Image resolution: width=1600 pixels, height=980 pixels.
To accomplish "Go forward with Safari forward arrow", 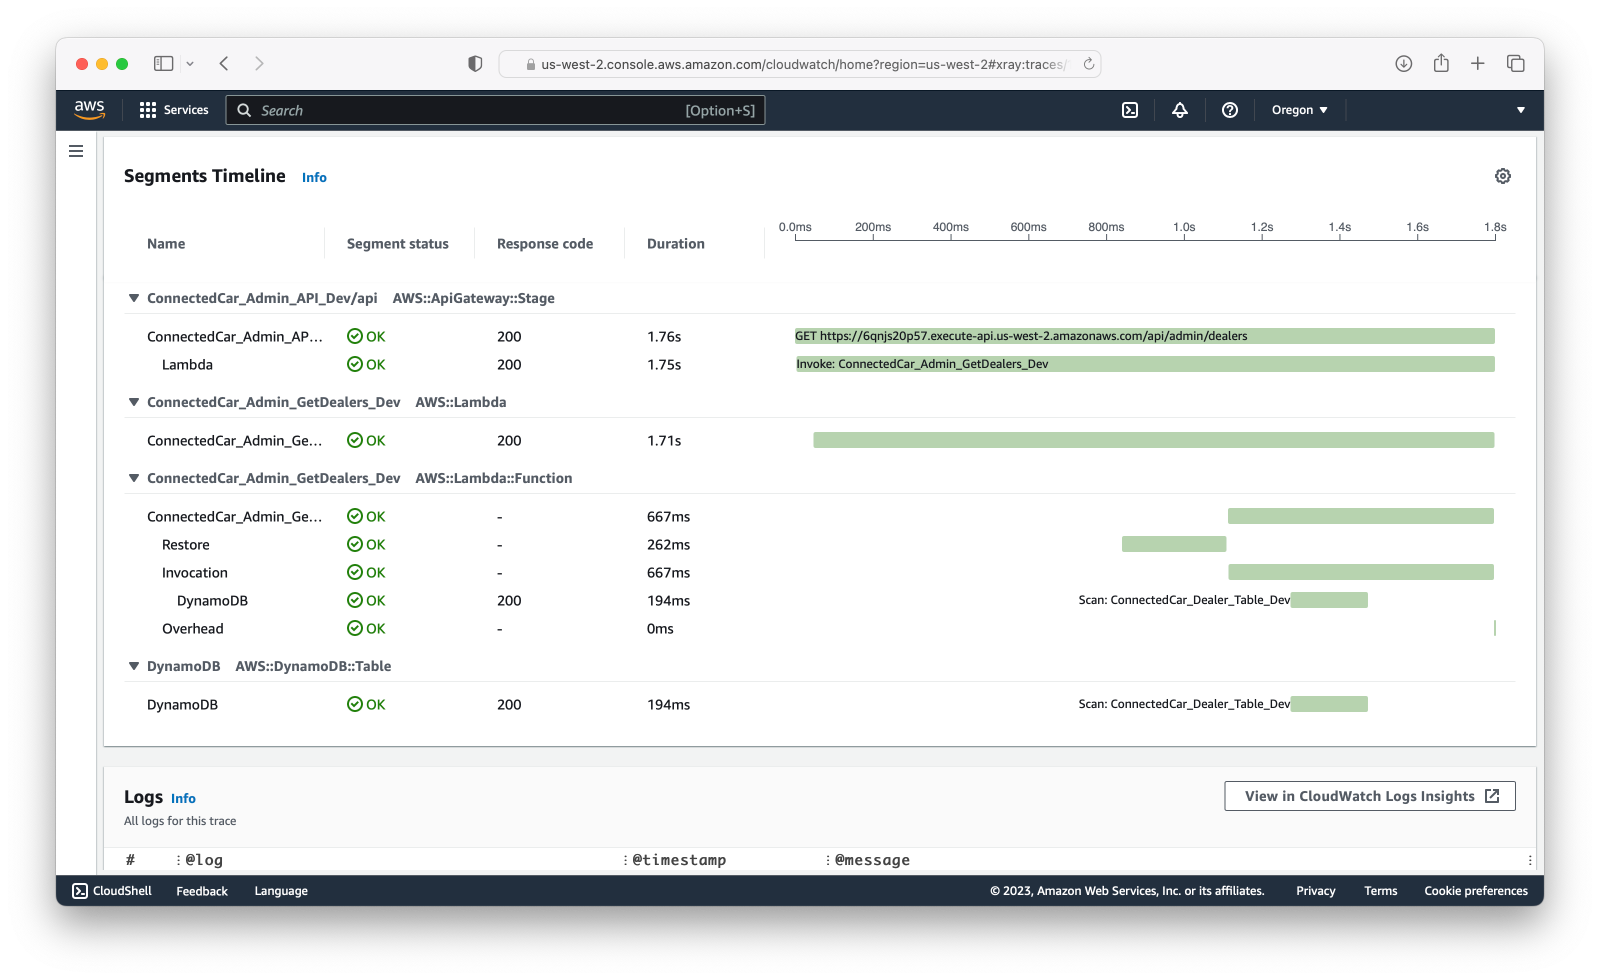I will tap(259, 63).
